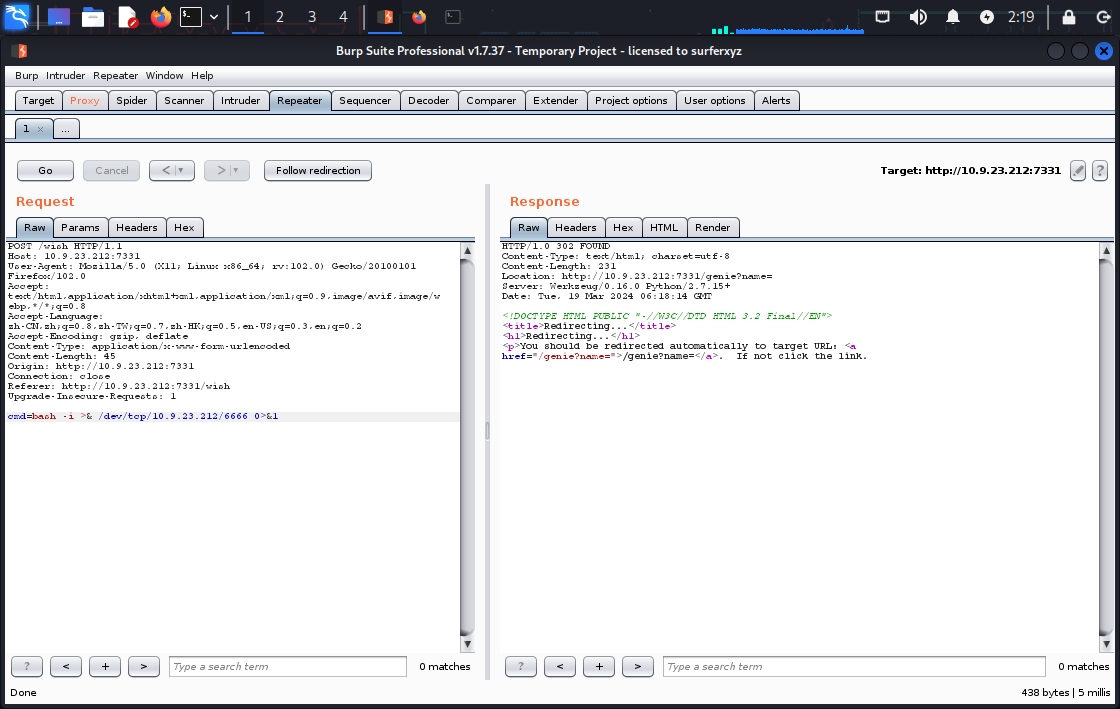Click the volume speaker icon
This screenshot has width=1120, height=709.
(x=918, y=16)
